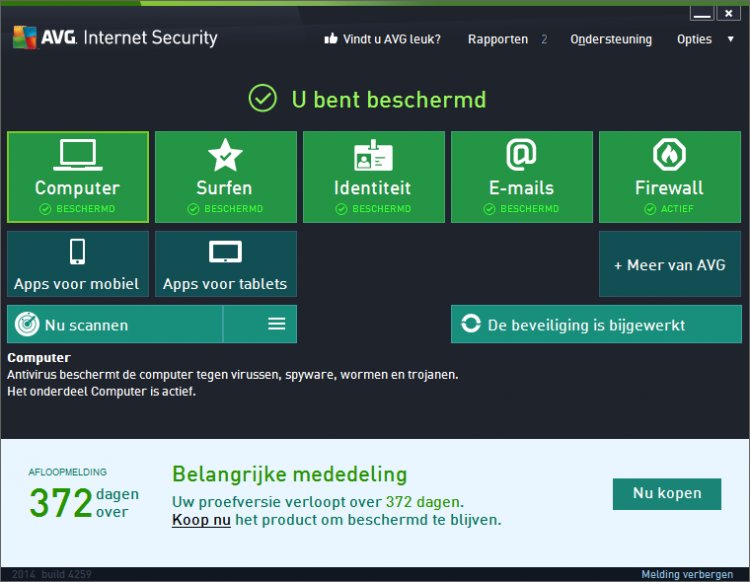Image resolution: width=750 pixels, height=582 pixels.
Task: Hide notification via Melding verbergen
Action: 687,574
